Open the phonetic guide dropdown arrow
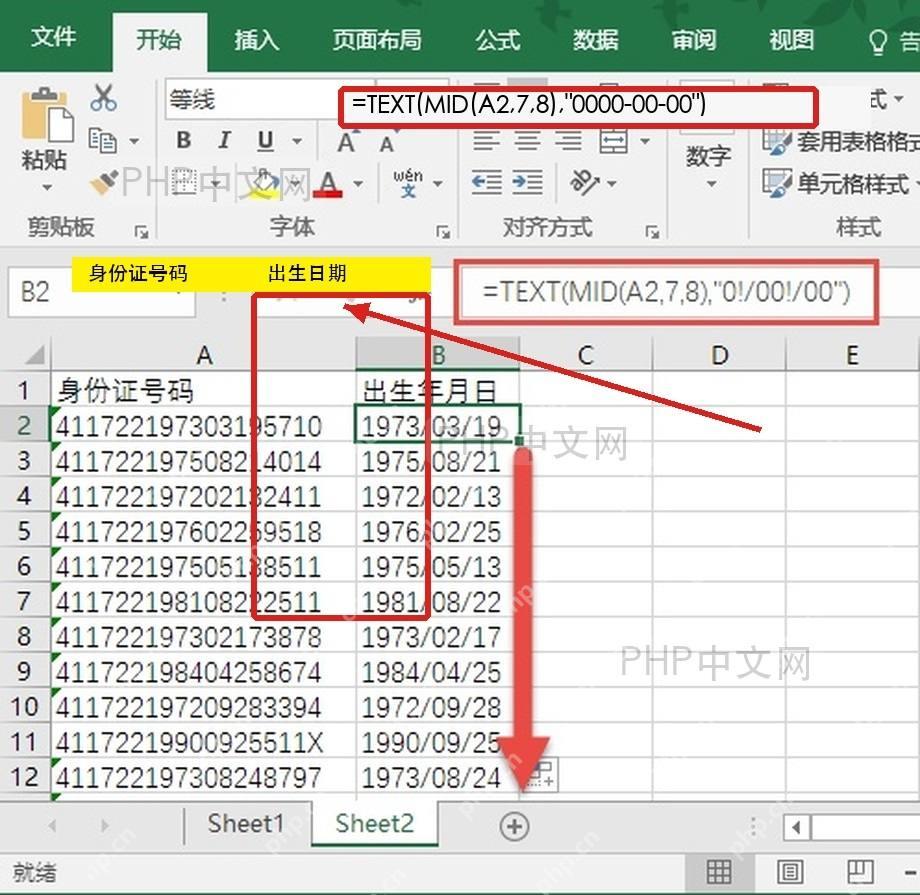This screenshot has width=920, height=895. click(438, 184)
